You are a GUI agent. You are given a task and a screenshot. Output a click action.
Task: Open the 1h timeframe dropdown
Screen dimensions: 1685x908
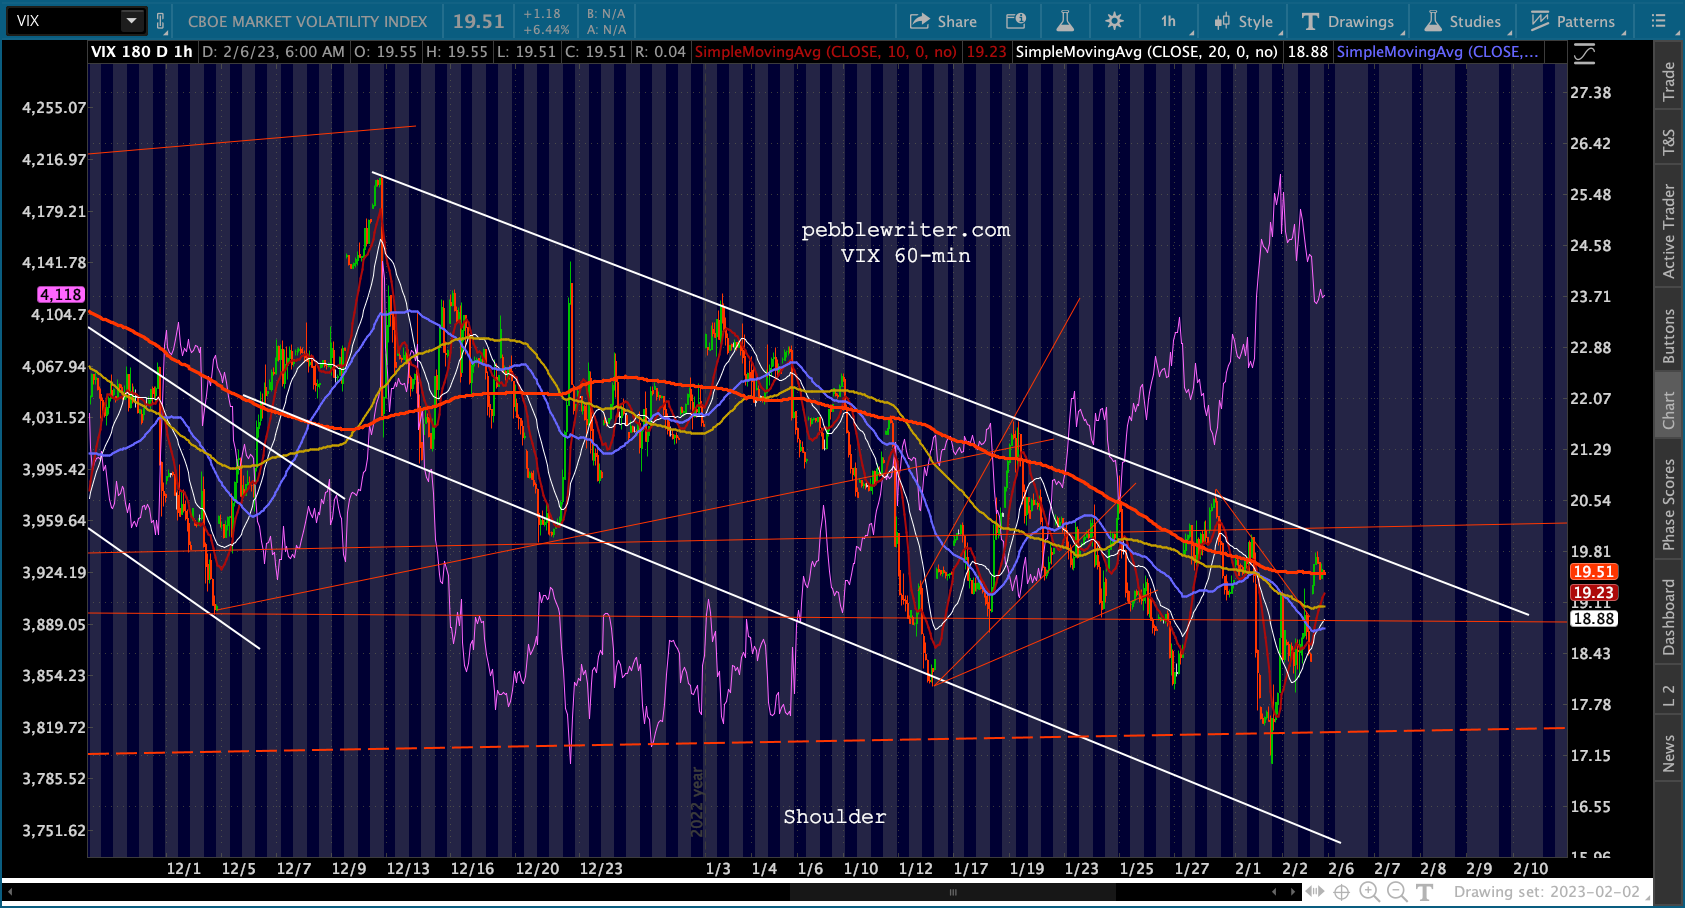(1170, 21)
